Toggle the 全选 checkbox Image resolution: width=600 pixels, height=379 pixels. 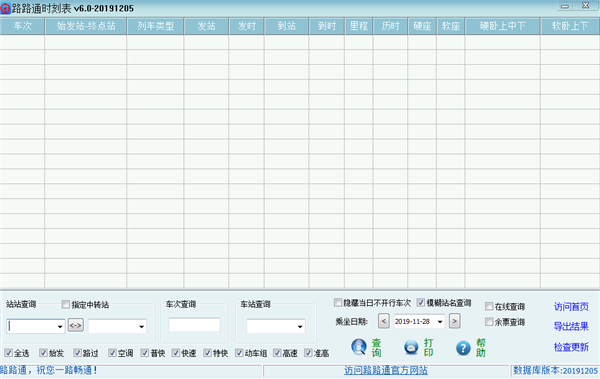8,353
